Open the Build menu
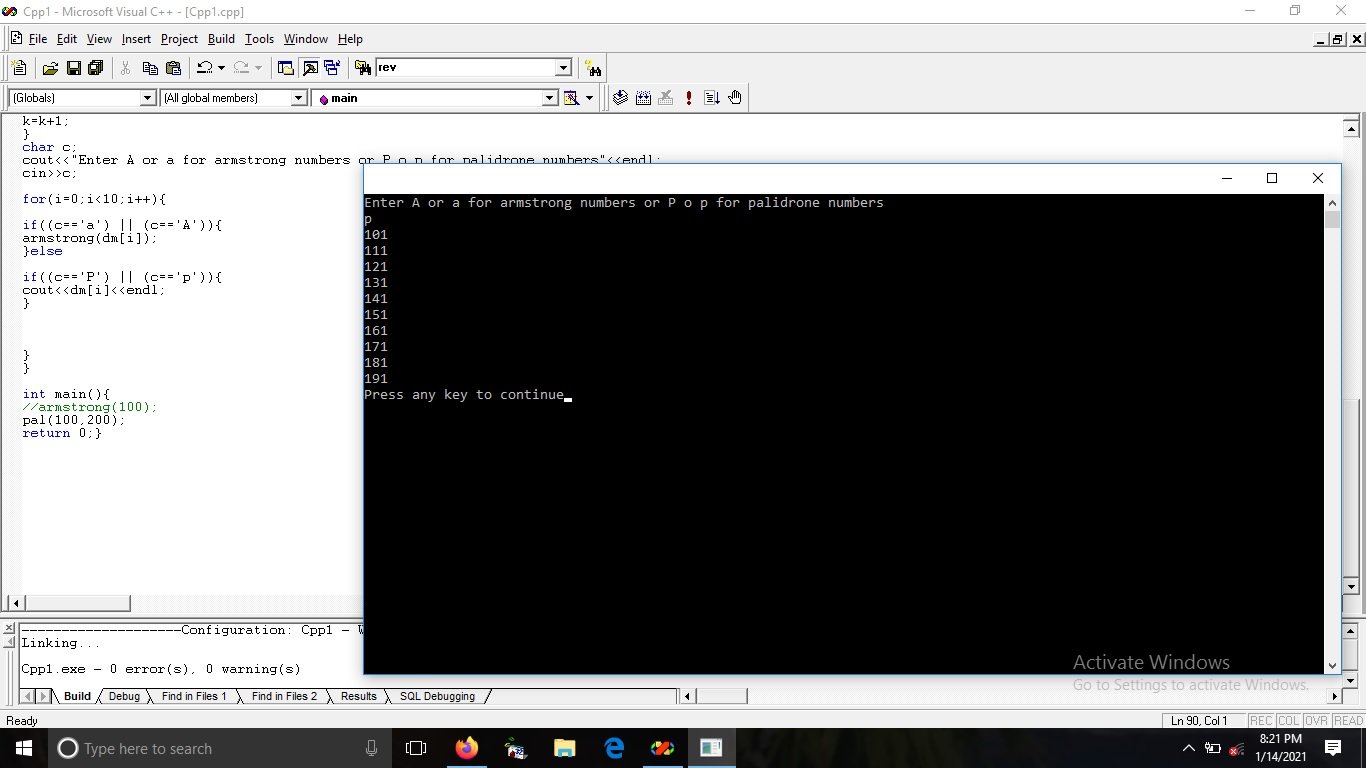 click(x=221, y=39)
